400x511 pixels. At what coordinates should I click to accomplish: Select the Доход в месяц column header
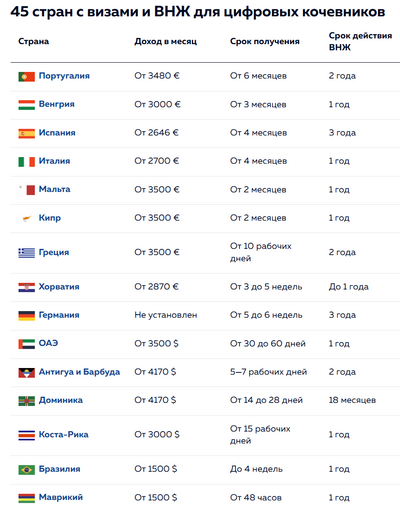tap(166, 41)
